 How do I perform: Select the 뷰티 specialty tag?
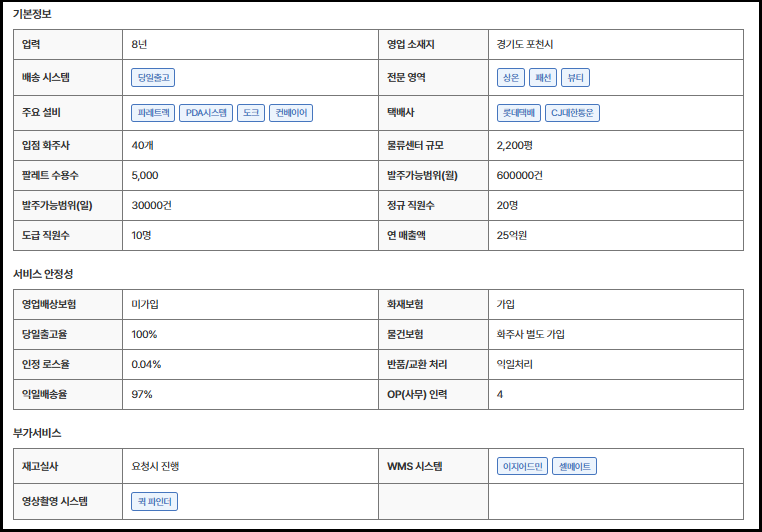[577, 77]
